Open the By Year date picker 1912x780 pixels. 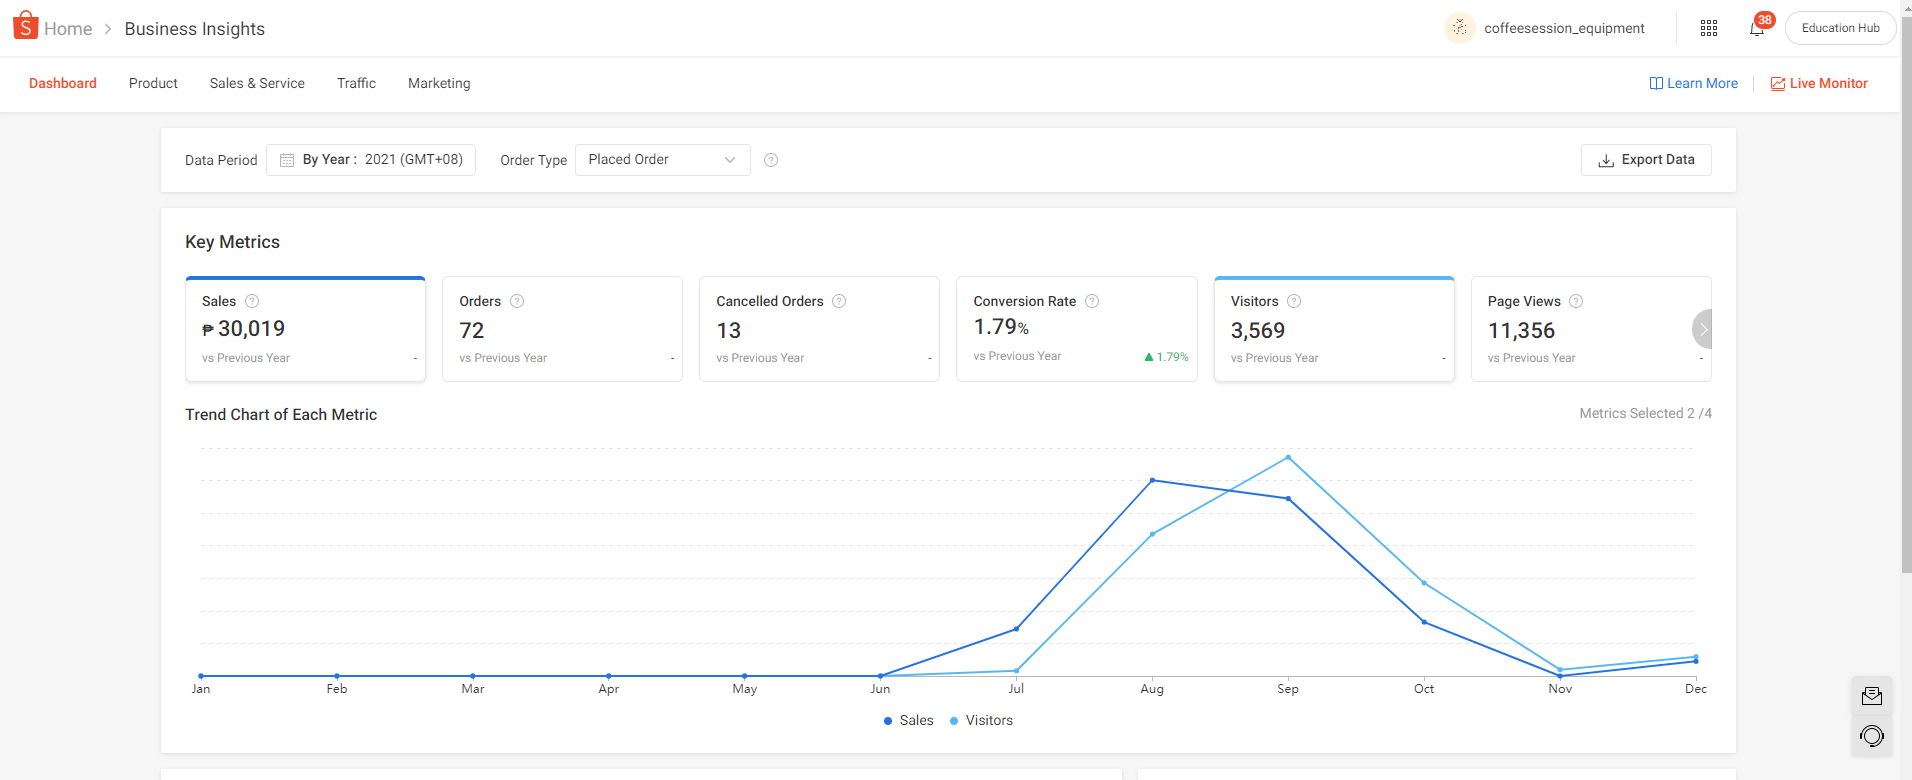371,160
